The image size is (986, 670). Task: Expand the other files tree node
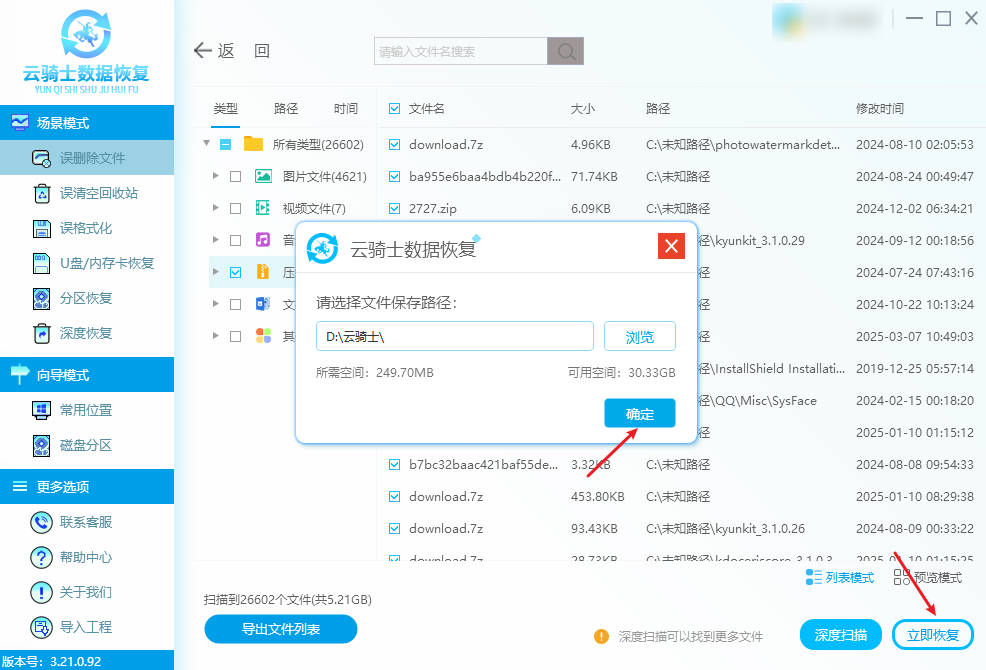tap(216, 336)
